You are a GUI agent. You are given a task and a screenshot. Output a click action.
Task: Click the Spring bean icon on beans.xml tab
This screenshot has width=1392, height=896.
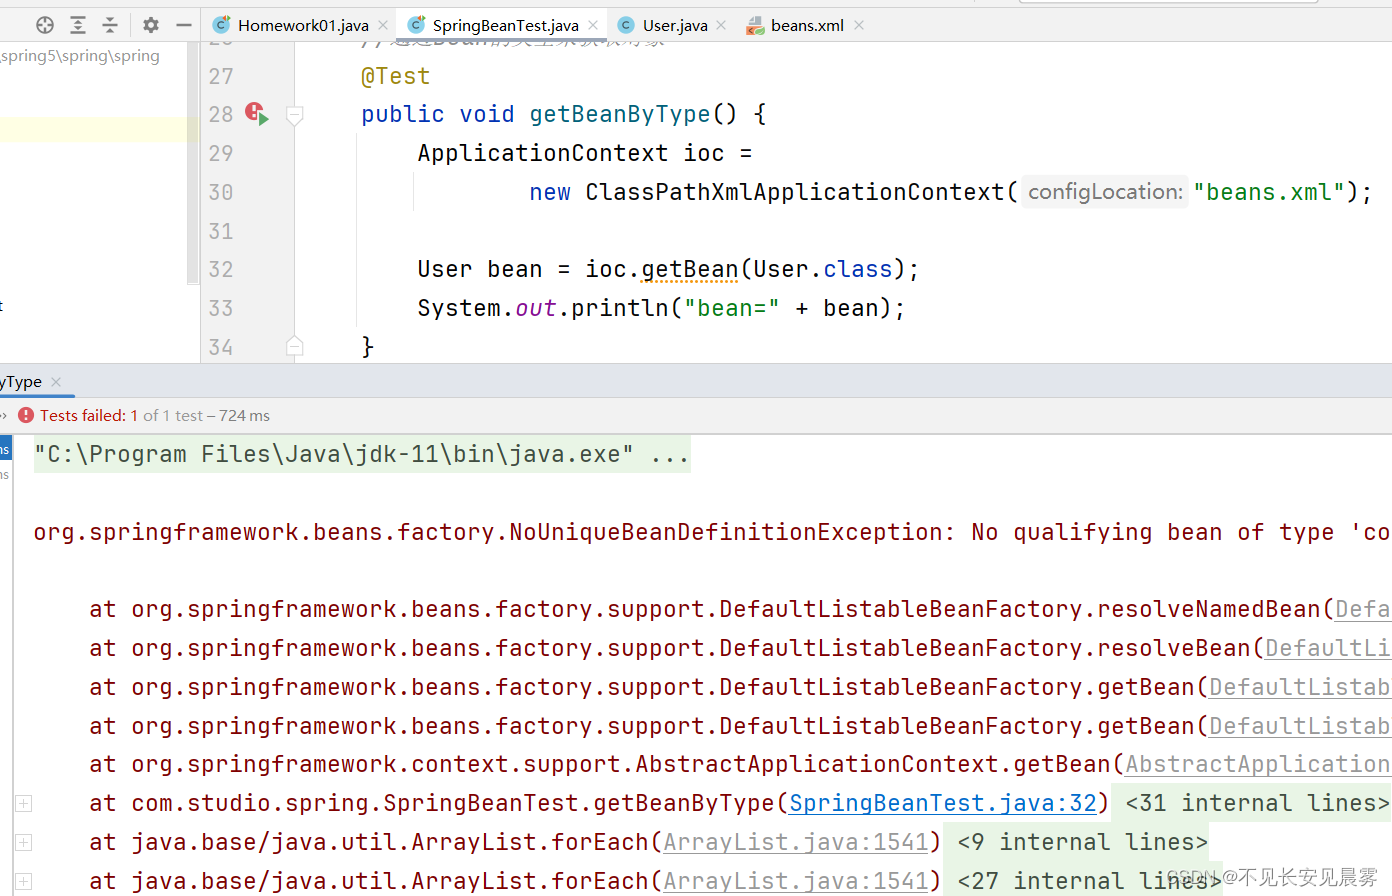755,25
